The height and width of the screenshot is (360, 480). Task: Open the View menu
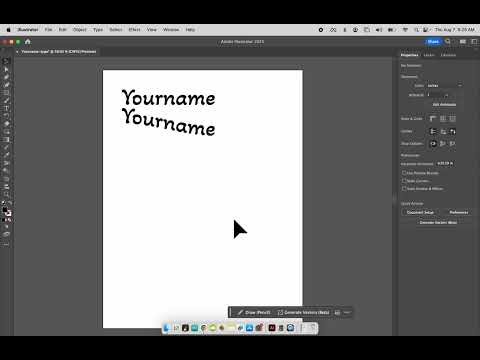152,30
